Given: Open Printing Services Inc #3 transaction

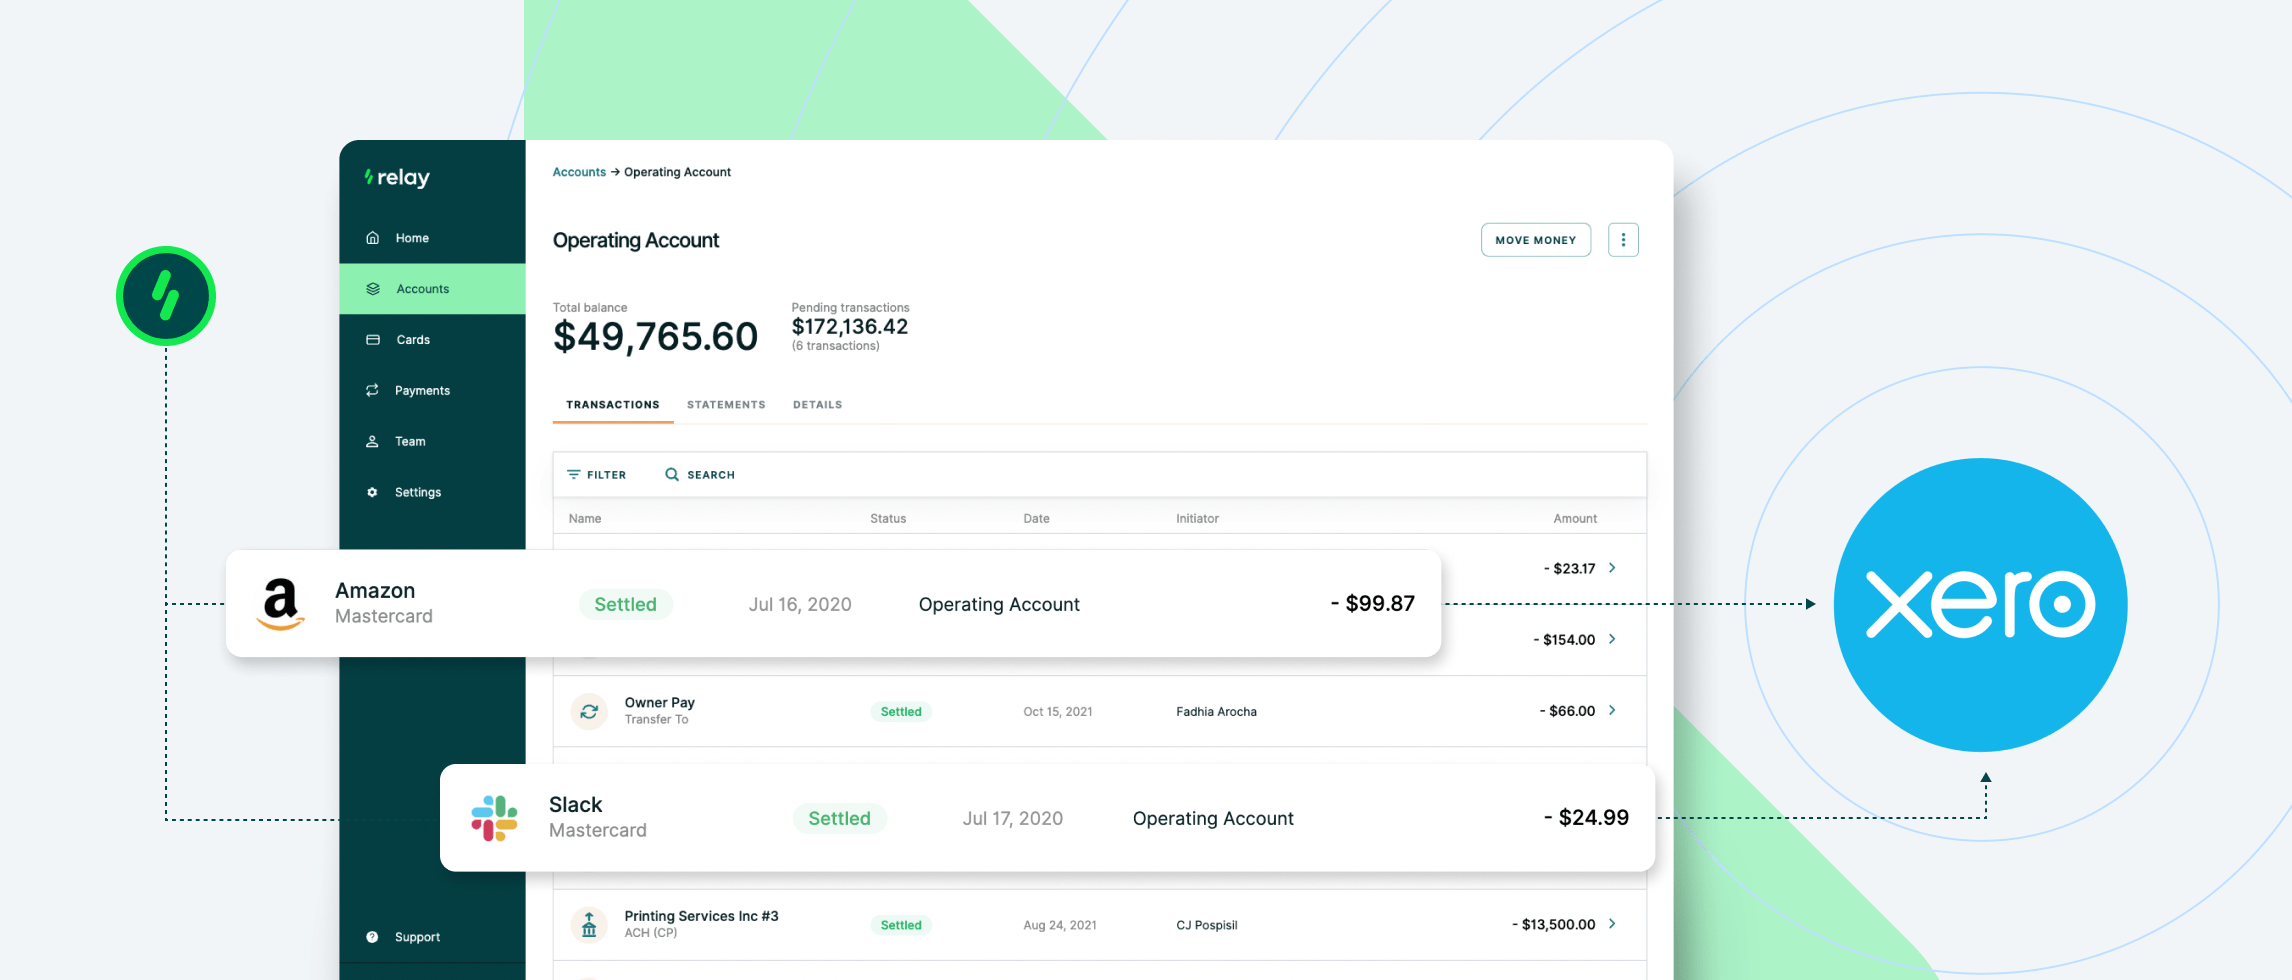Looking at the screenshot, I should pos(701,916).
